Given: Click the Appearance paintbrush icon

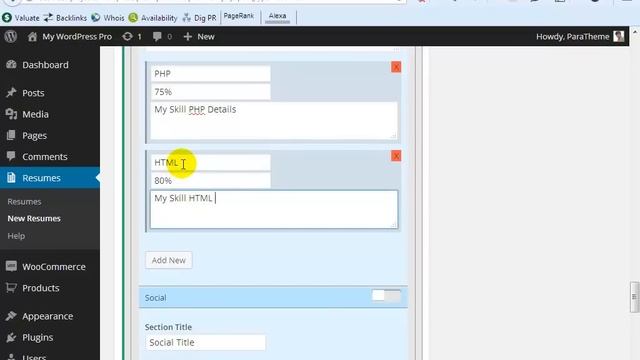Looking at the screenshot, I should pos(11,316).
